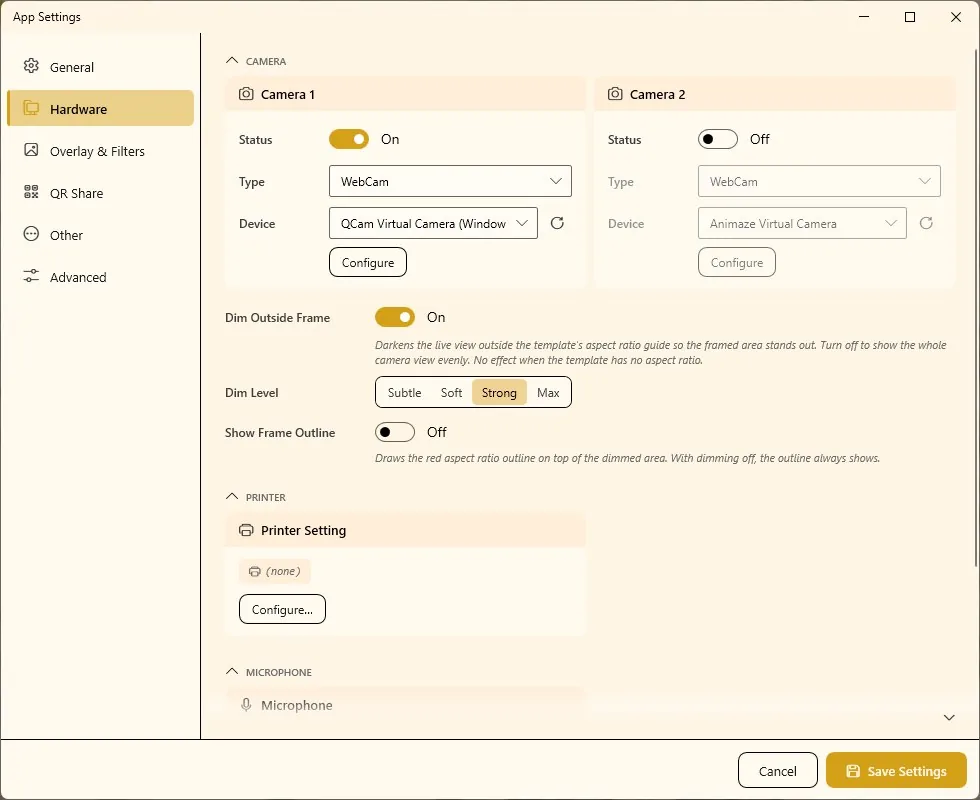
Task: Click the Overlay & Filters image icon
Action: point(31,150)
